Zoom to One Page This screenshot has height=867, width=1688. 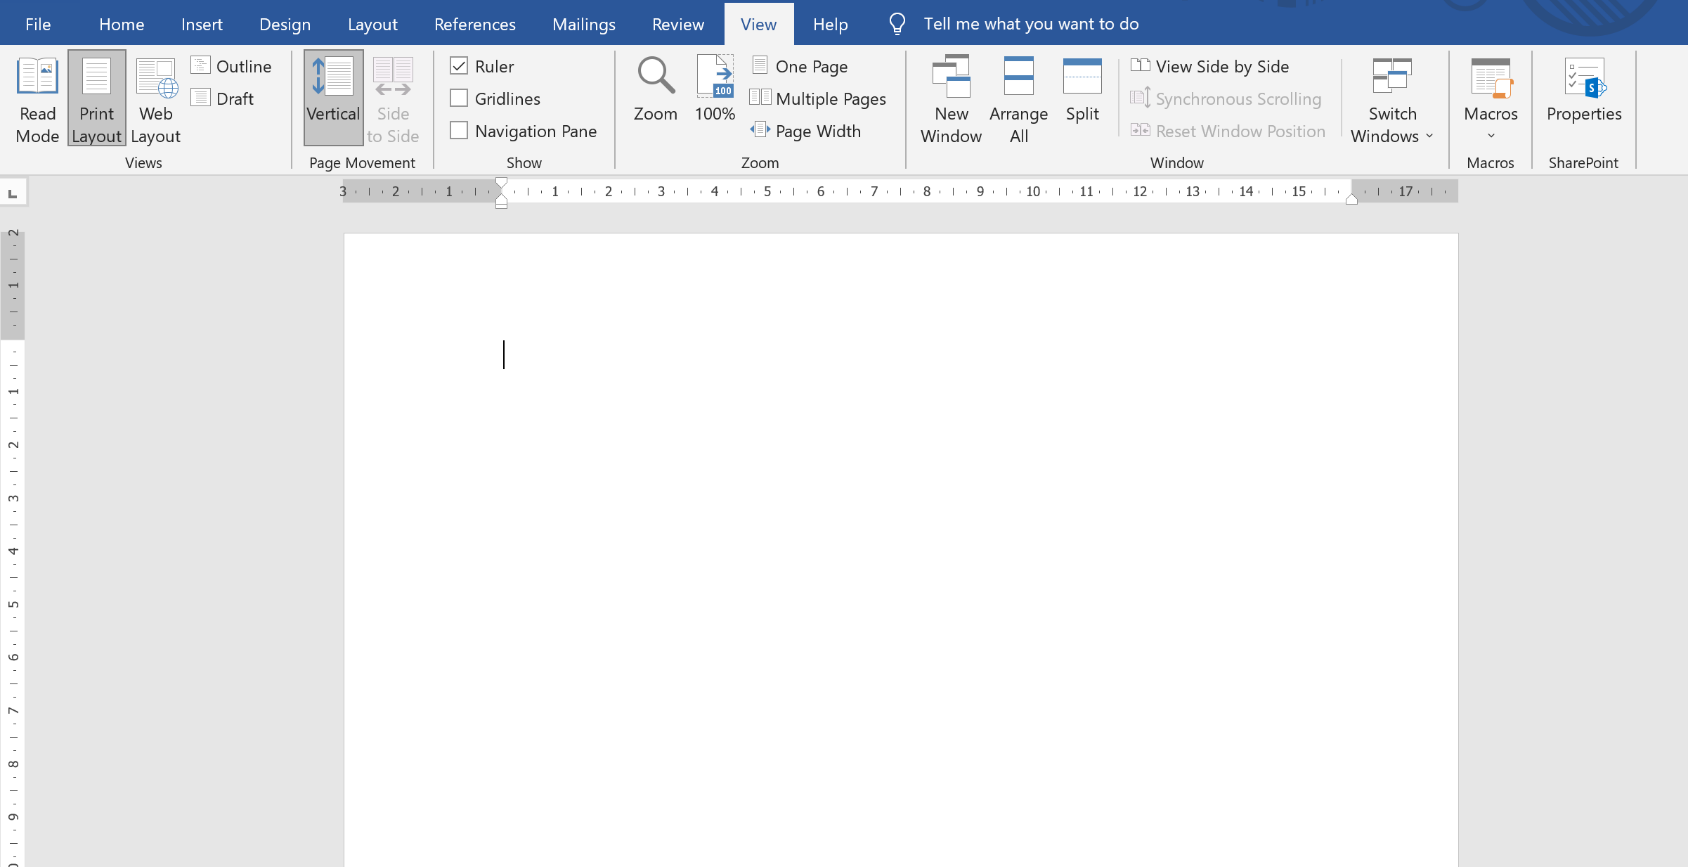click(x=799, y=66)
